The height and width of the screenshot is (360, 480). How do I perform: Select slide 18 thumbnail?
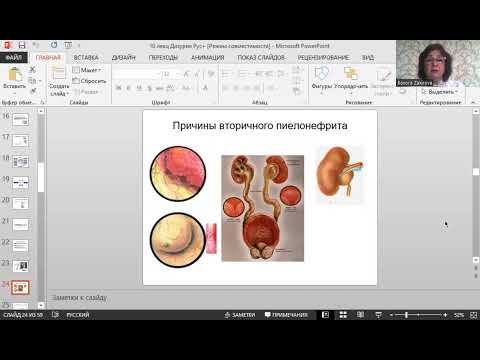point(20,161)
